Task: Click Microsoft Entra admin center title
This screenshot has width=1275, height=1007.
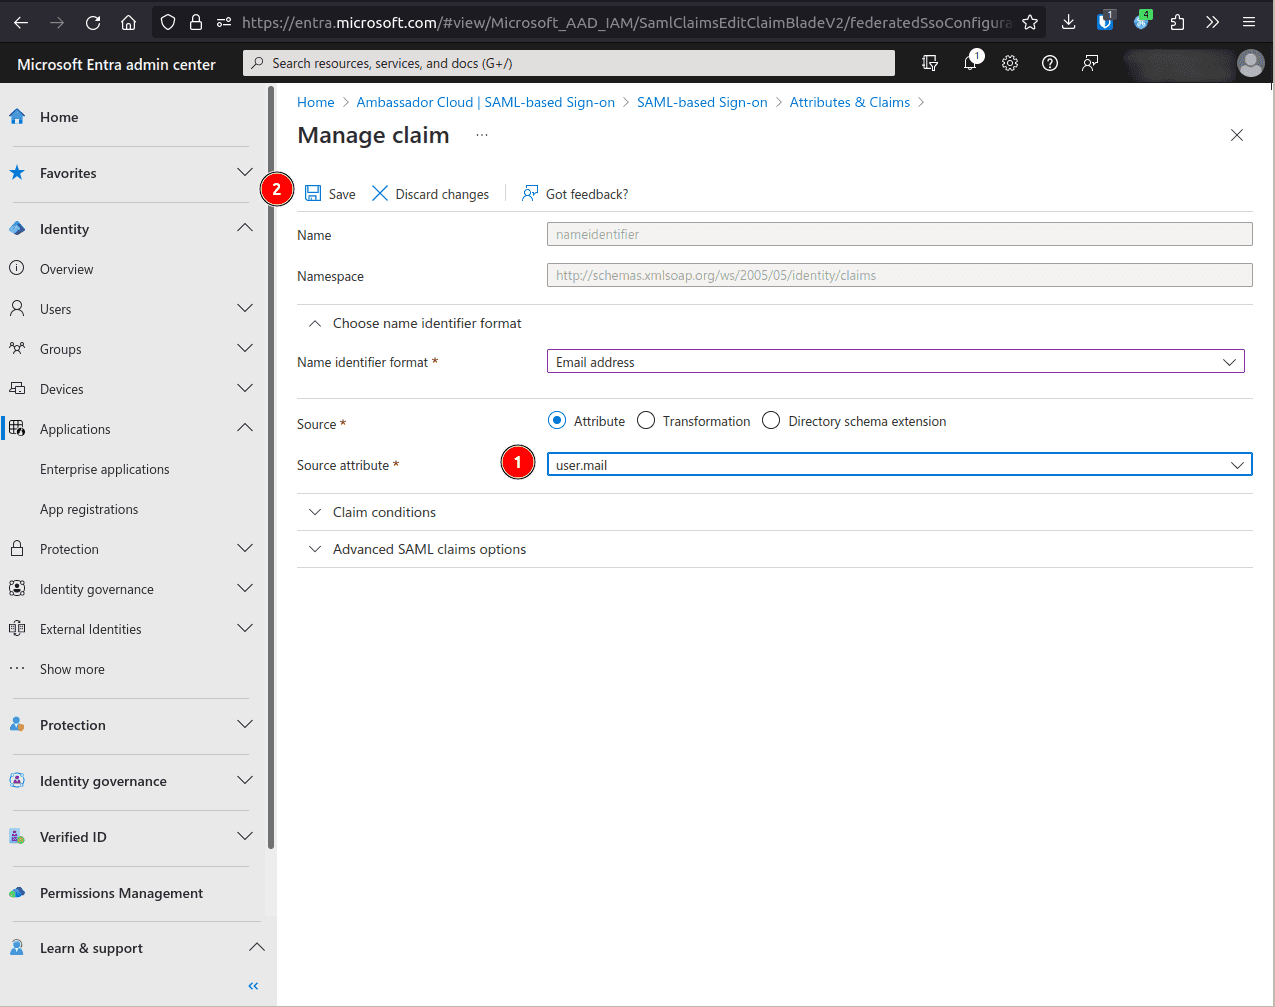Action: coord(116,64)
